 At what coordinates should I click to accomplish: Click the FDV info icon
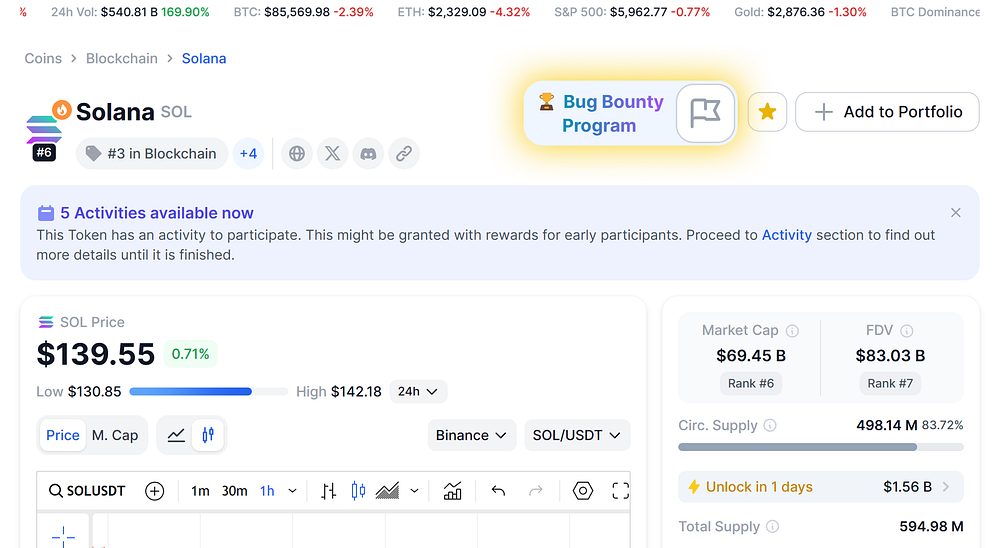906,330
